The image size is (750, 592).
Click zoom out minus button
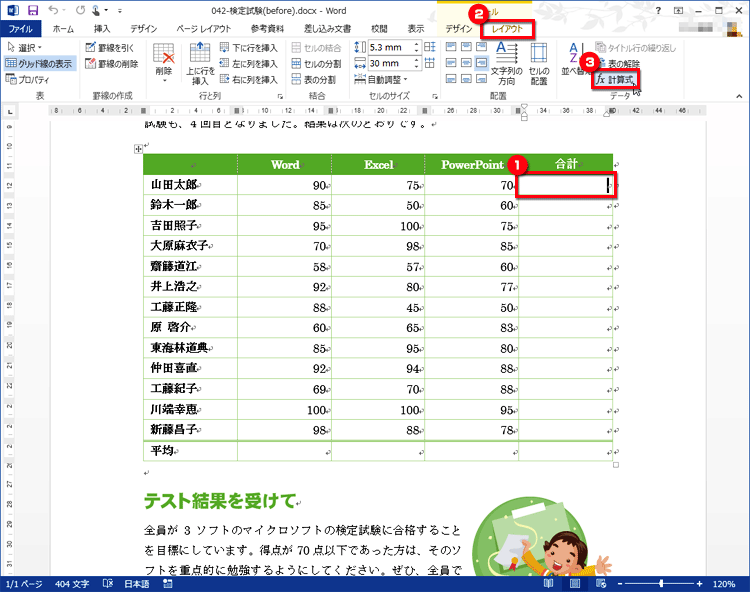pos(620,584)
